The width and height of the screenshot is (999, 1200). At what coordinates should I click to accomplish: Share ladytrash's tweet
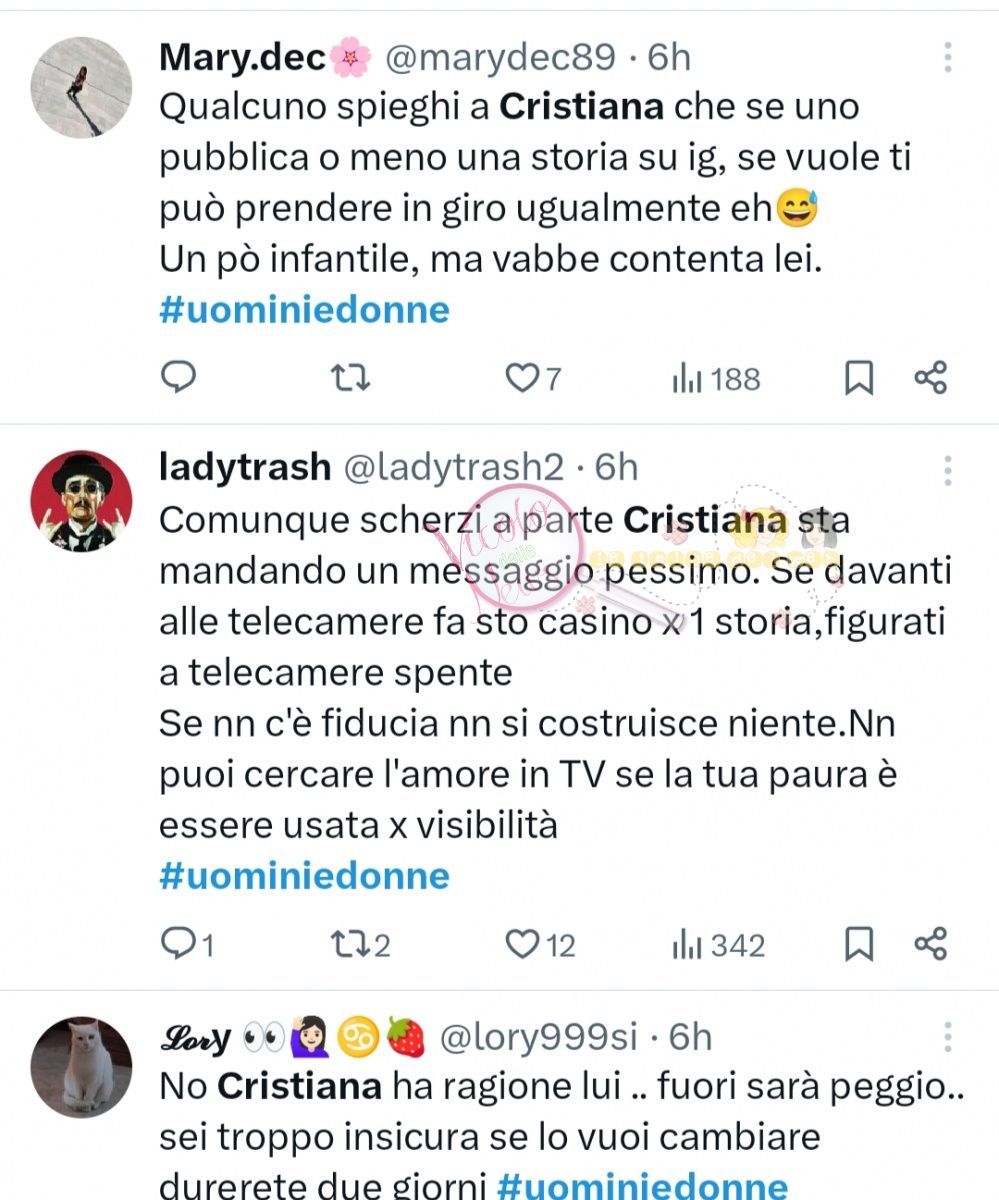[931, 943]
